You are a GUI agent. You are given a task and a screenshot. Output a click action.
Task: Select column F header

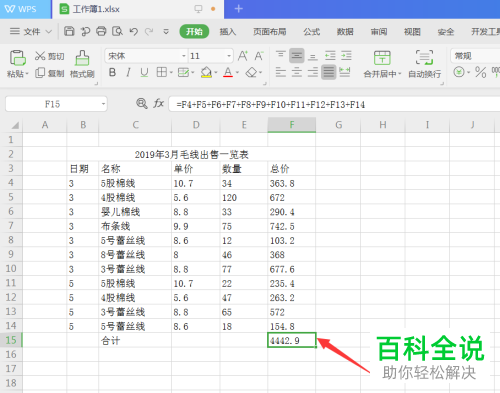click(292, 125)
